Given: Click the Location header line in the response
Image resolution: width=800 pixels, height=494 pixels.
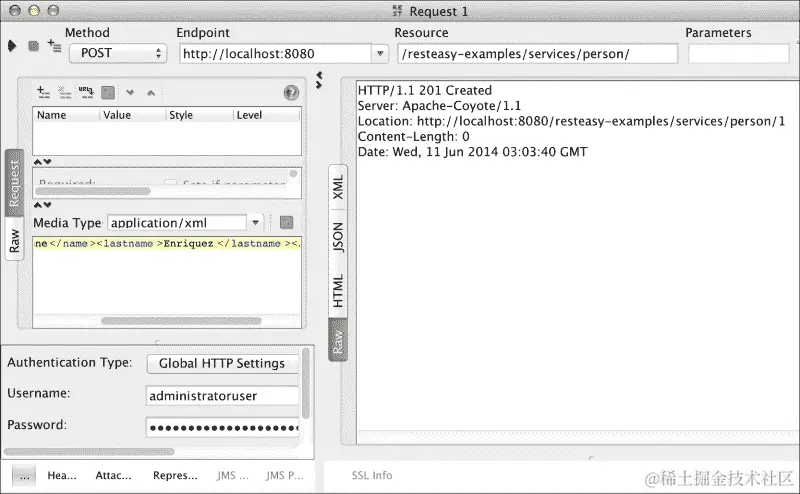Looking at the screenshot, I should click(x=571, y=121).
